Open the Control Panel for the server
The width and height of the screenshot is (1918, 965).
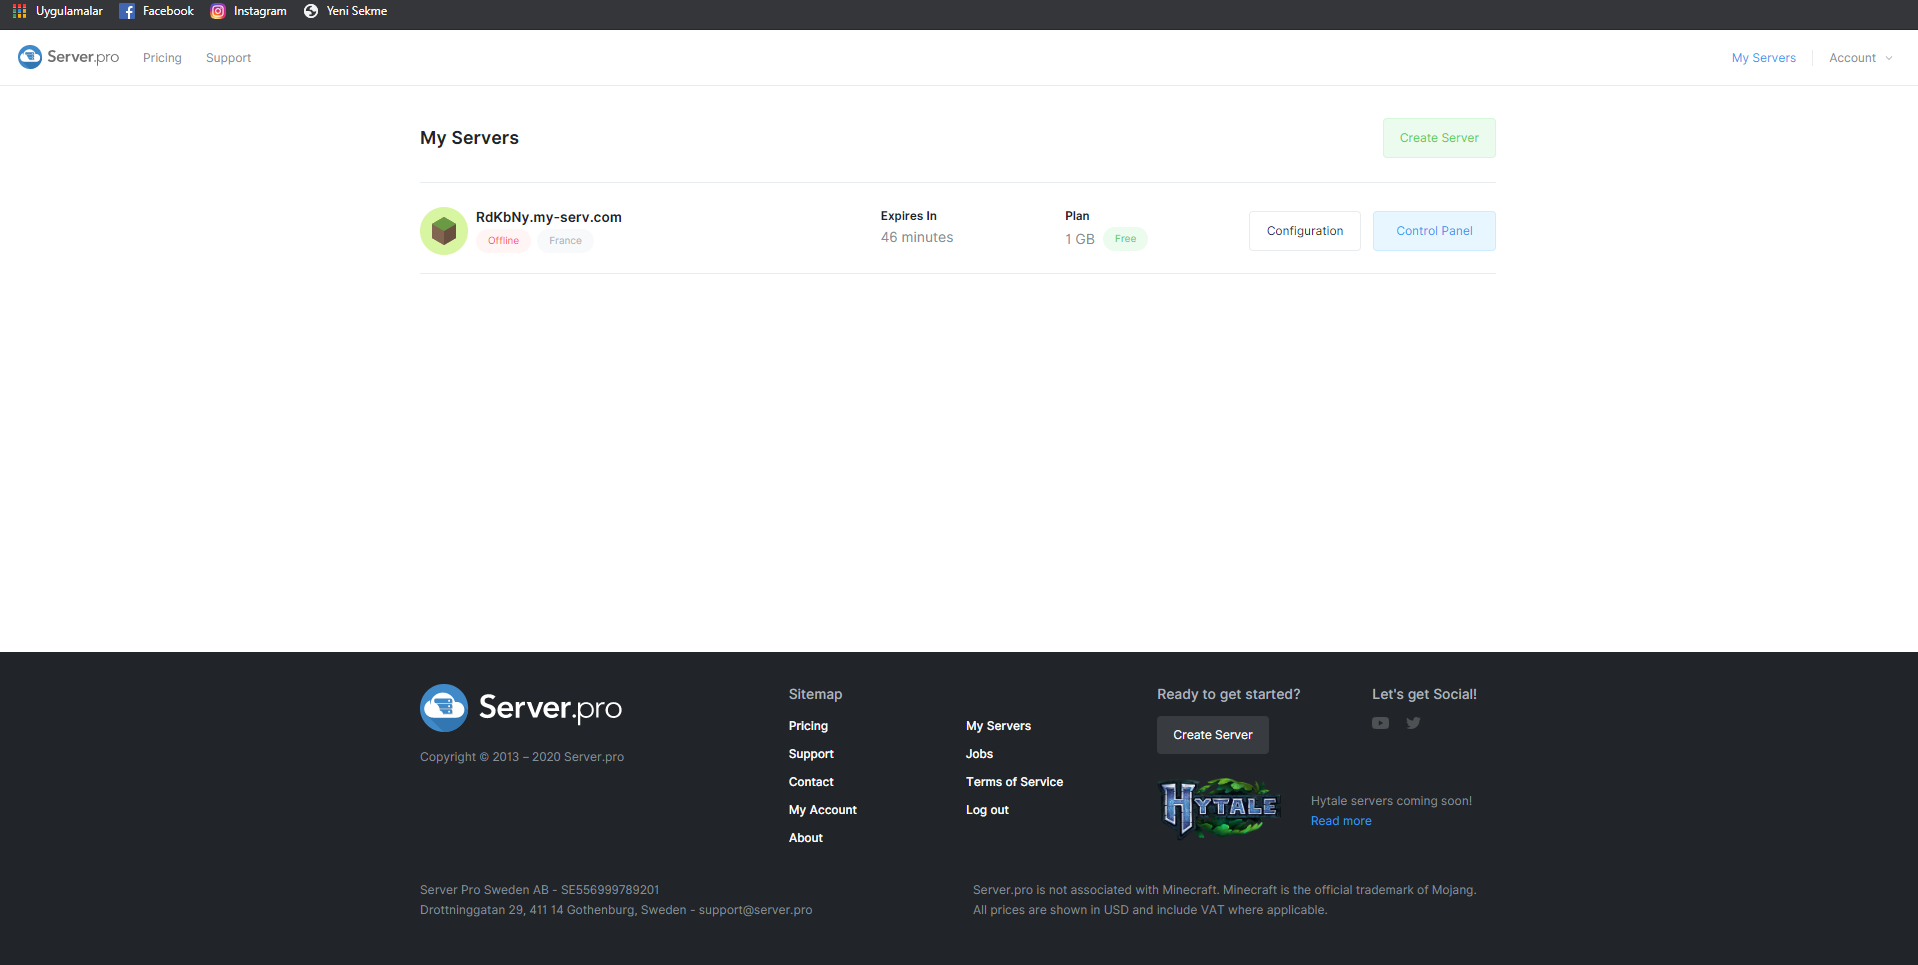point(1434,231)
